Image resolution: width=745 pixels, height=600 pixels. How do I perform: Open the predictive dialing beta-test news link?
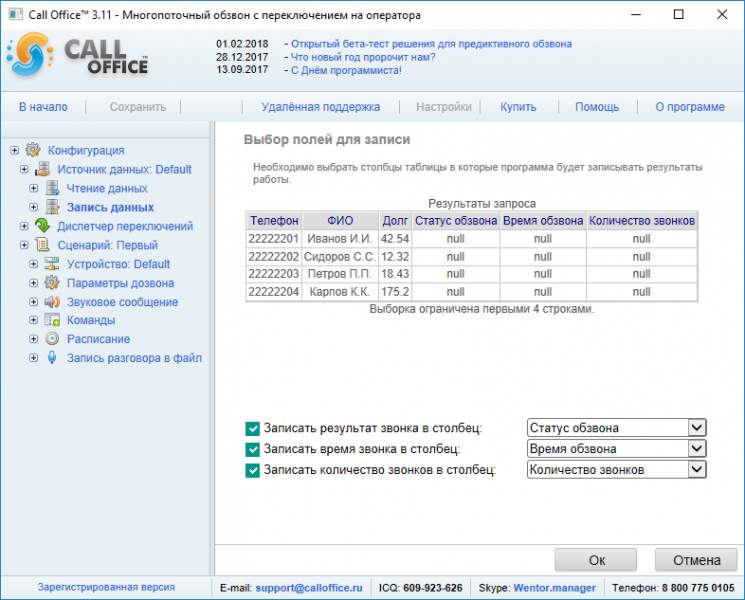431,44
